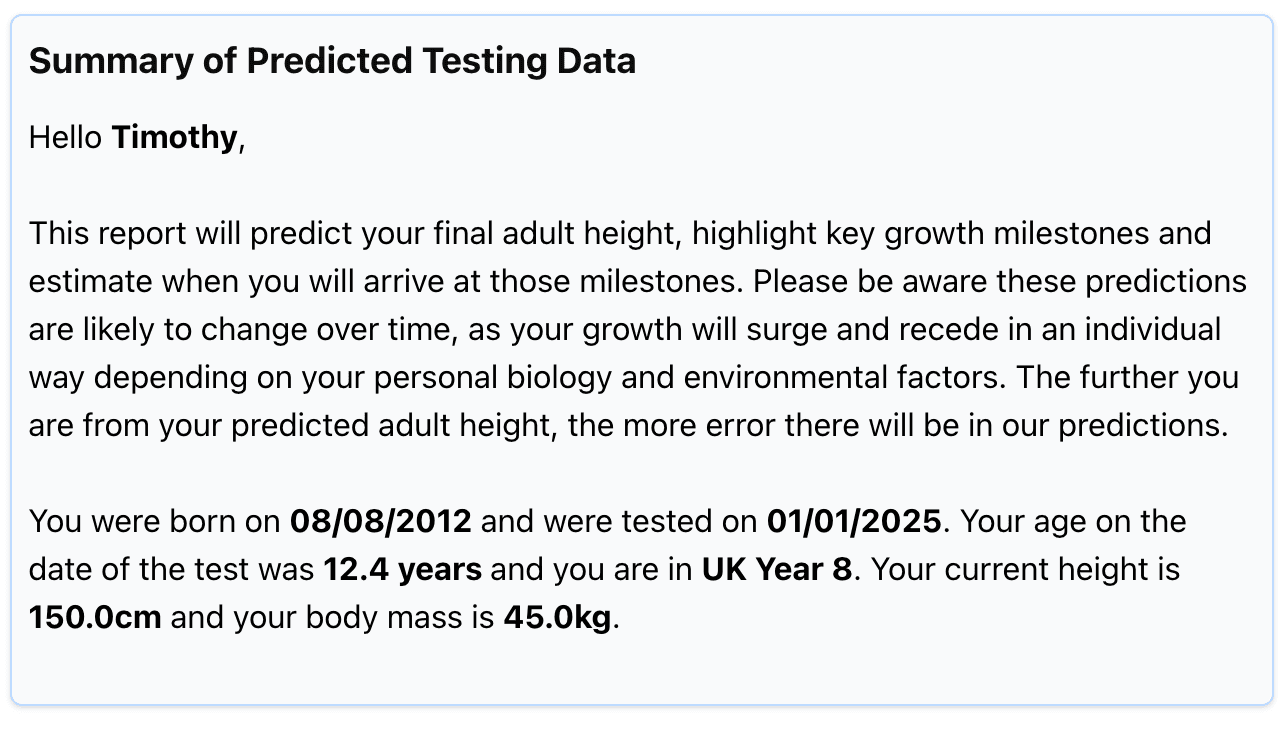Click the word Hello in greeting
The height and width of the screenshot is (736, 1286).
coord(66,137)
